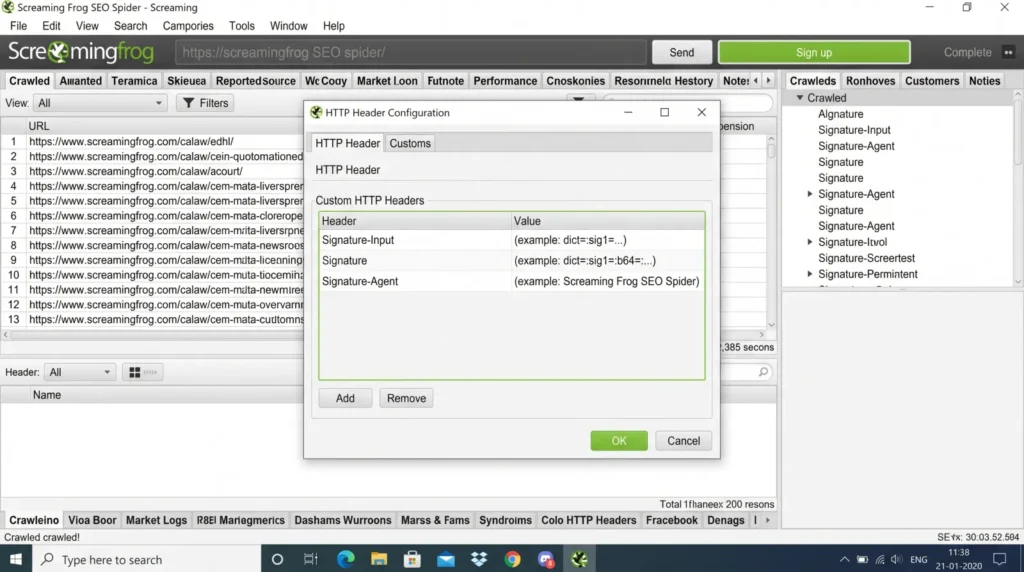Click the Screaming Frog logo
1024x572 pixels.
[x=81, y=52]
